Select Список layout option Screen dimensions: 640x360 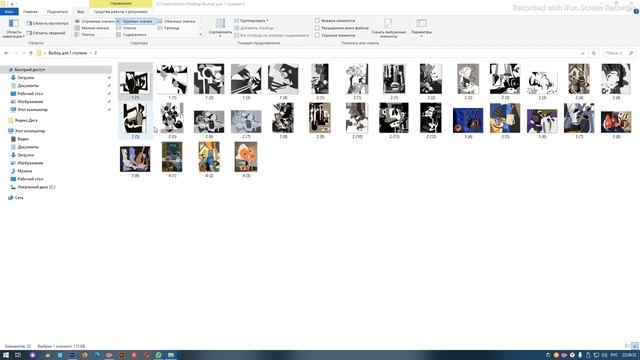click(127, 28)
